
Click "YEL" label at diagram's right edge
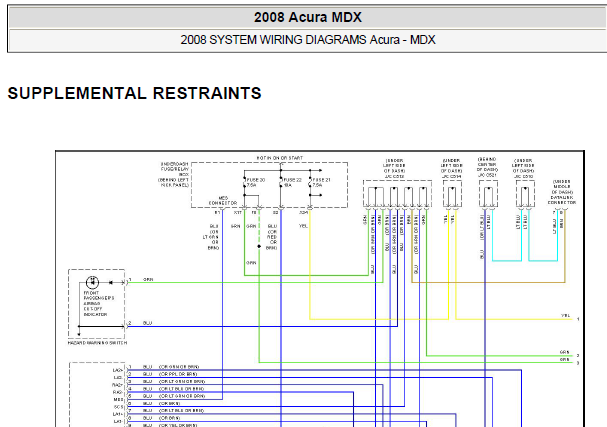click(x=566, y=316)
